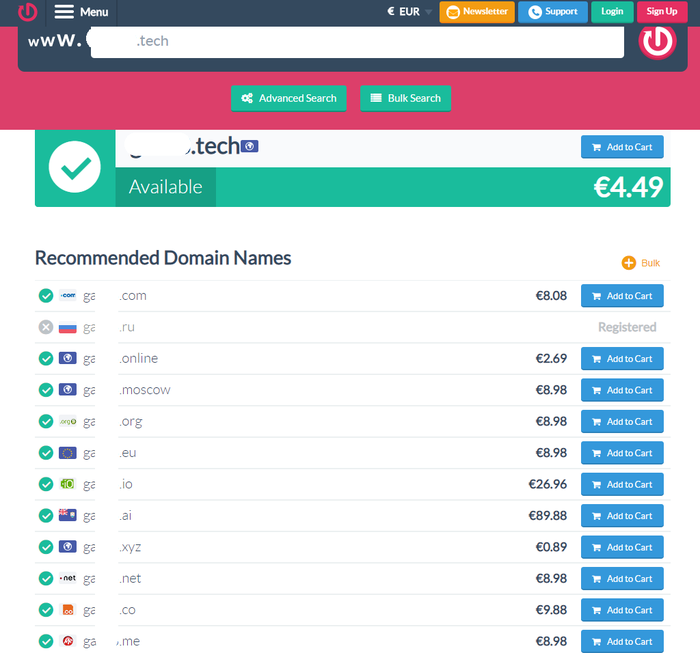Click the power logo icon in header

(x=27, y=12)
